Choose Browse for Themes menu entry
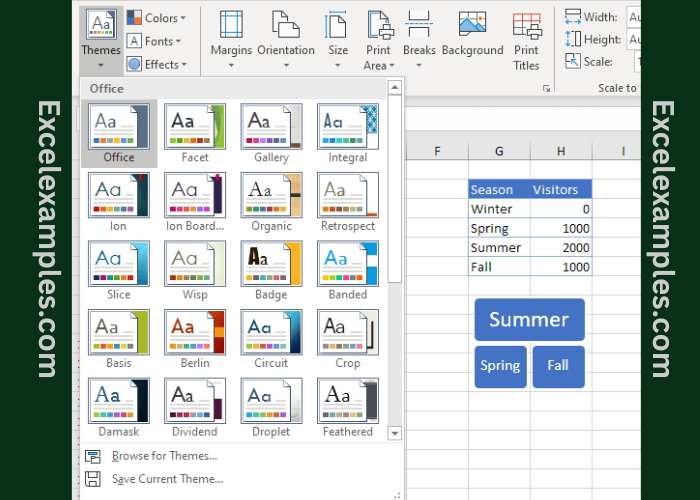Viewport: 700px width, 500px height. 164,456
